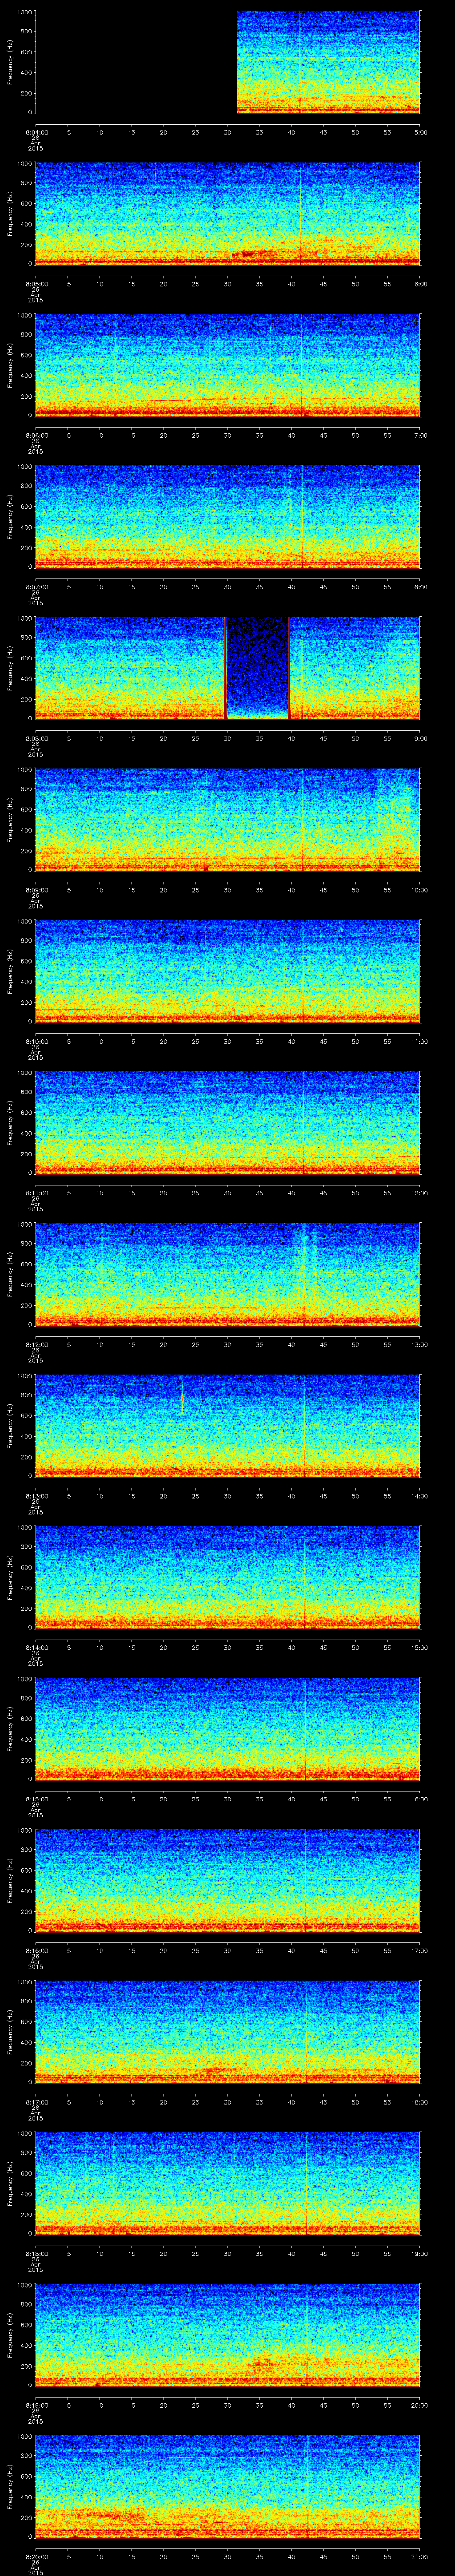Click the '16:00' end-of-axis label
The height and width of the screenshot is (2576, 455).
pos(420,1798)
